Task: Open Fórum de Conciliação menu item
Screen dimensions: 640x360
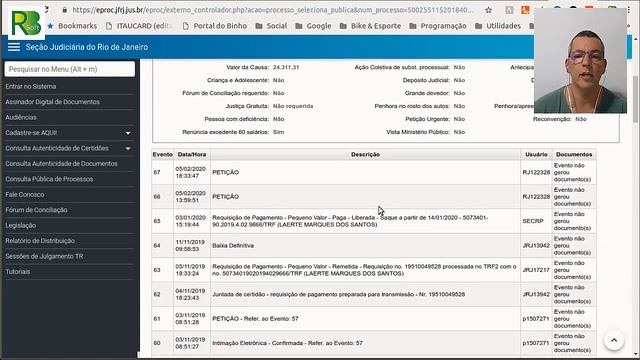Action: (x=36, y=210)
